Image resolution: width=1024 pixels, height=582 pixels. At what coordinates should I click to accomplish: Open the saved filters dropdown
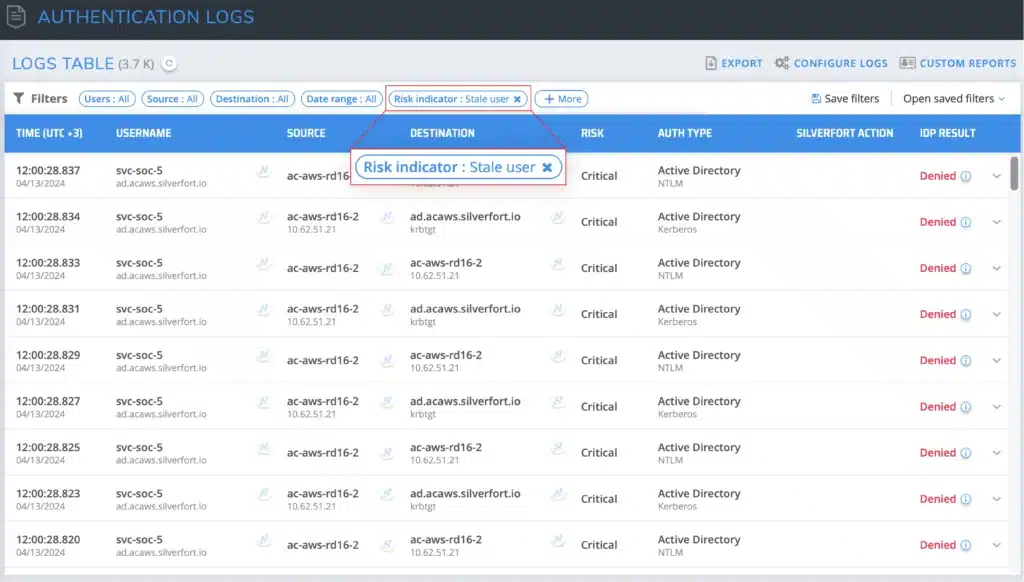coord(953,99)
